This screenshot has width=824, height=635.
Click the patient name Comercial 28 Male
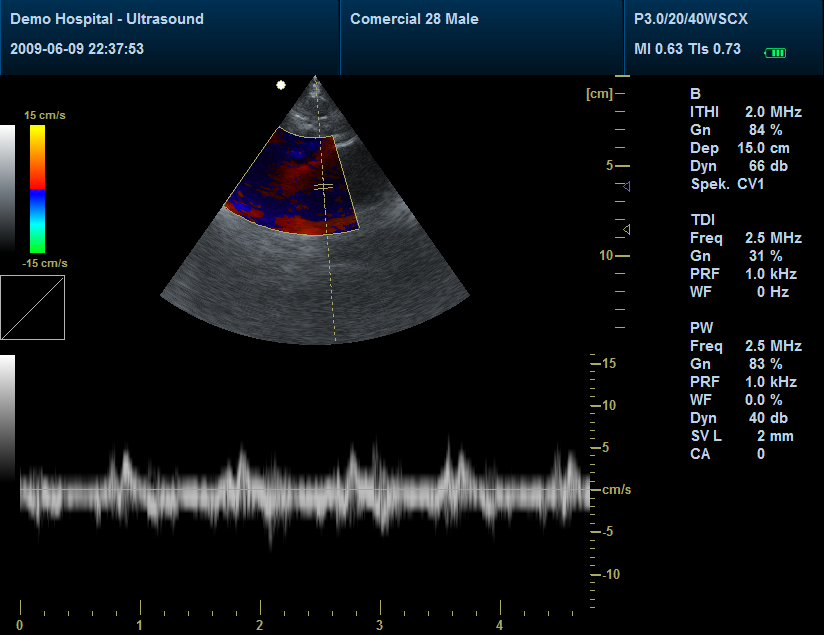click(414, 19)
